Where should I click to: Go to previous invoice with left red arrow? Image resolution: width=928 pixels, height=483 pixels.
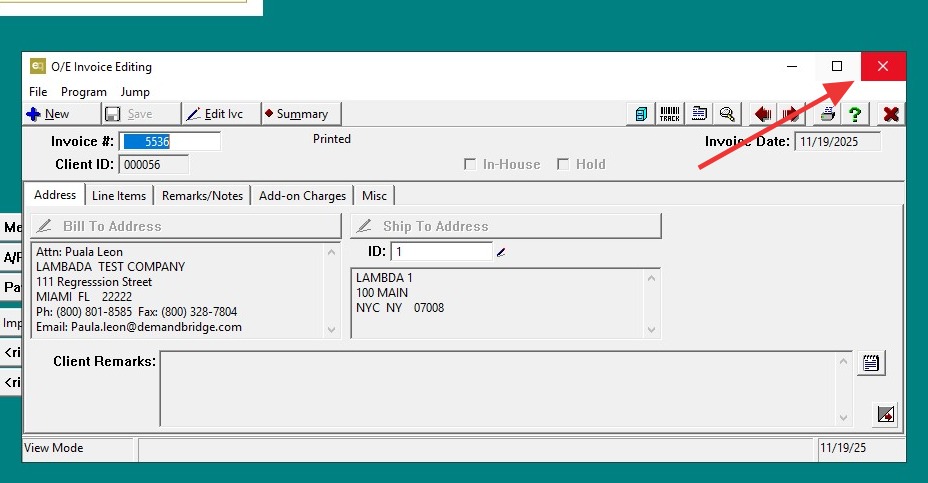(x=763, y=114)
